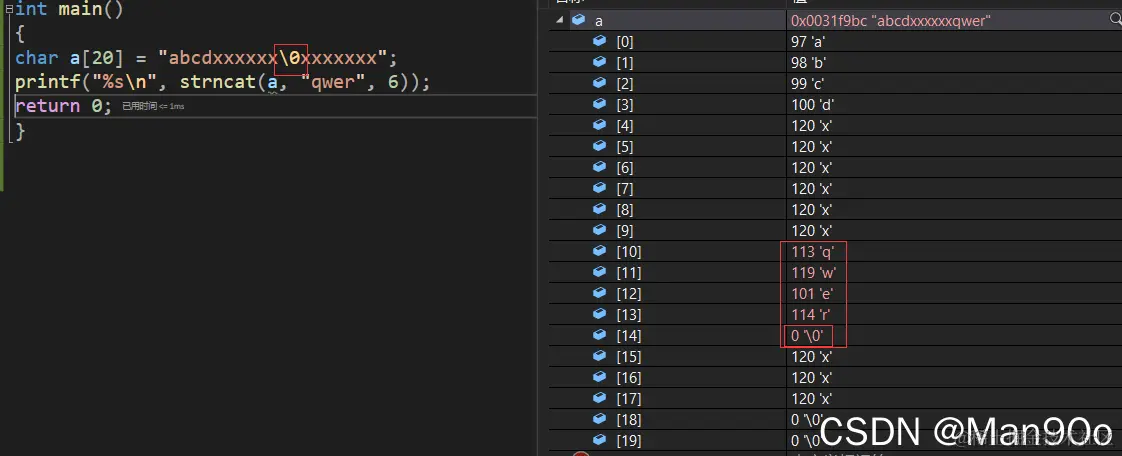
Task: Click the cube icon of element [15]
Action: tap(600, 356)
